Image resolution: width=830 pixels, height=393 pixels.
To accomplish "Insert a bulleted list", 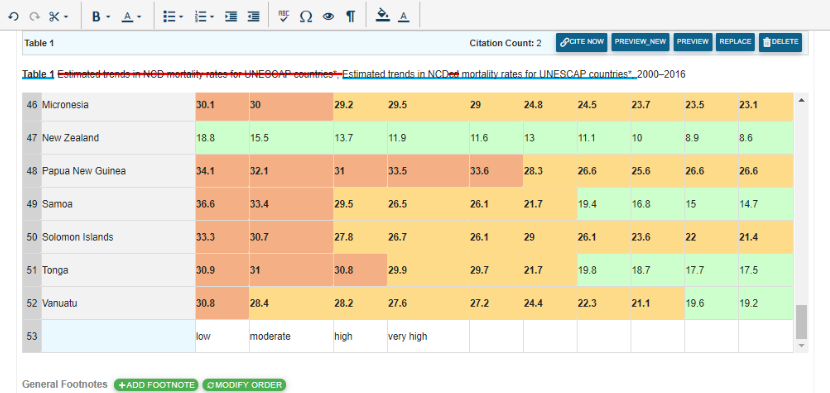I will (x=169, y=17).
